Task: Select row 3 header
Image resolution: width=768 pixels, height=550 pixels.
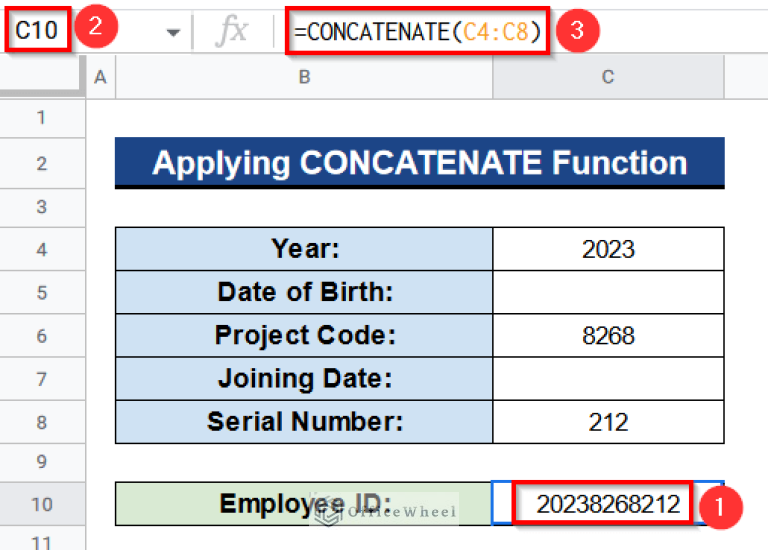Action: [x=42, y=207]
